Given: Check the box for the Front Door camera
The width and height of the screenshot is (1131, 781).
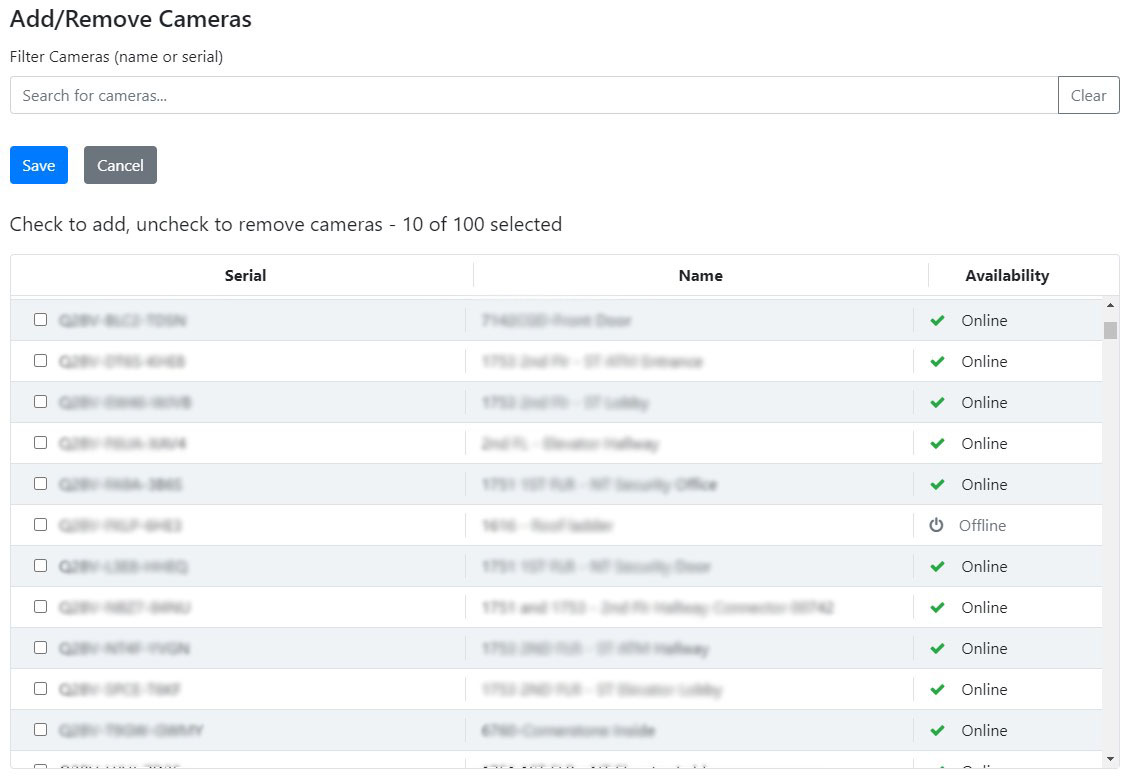Looking at the screenshot, I should coord(40,320).
